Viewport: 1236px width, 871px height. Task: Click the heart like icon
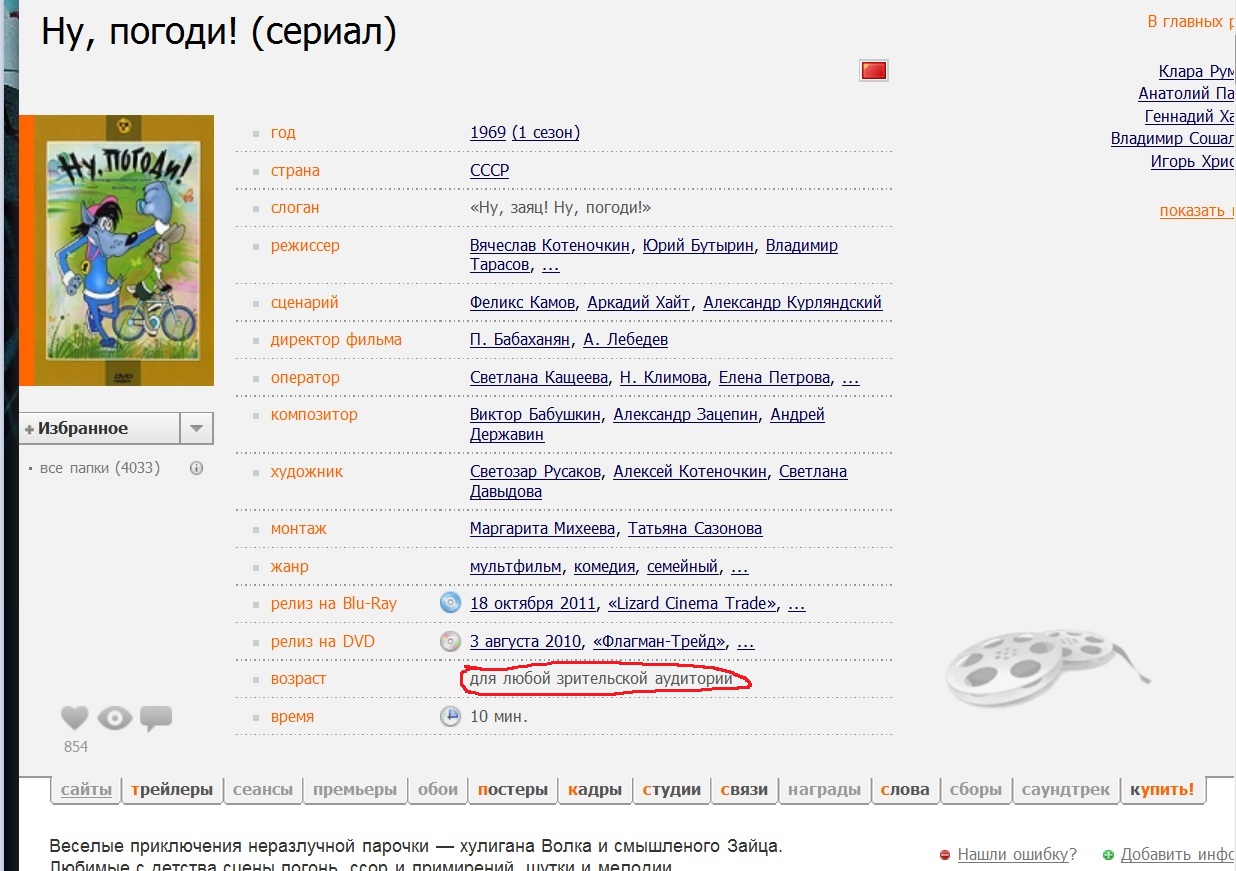coord(75,718)
